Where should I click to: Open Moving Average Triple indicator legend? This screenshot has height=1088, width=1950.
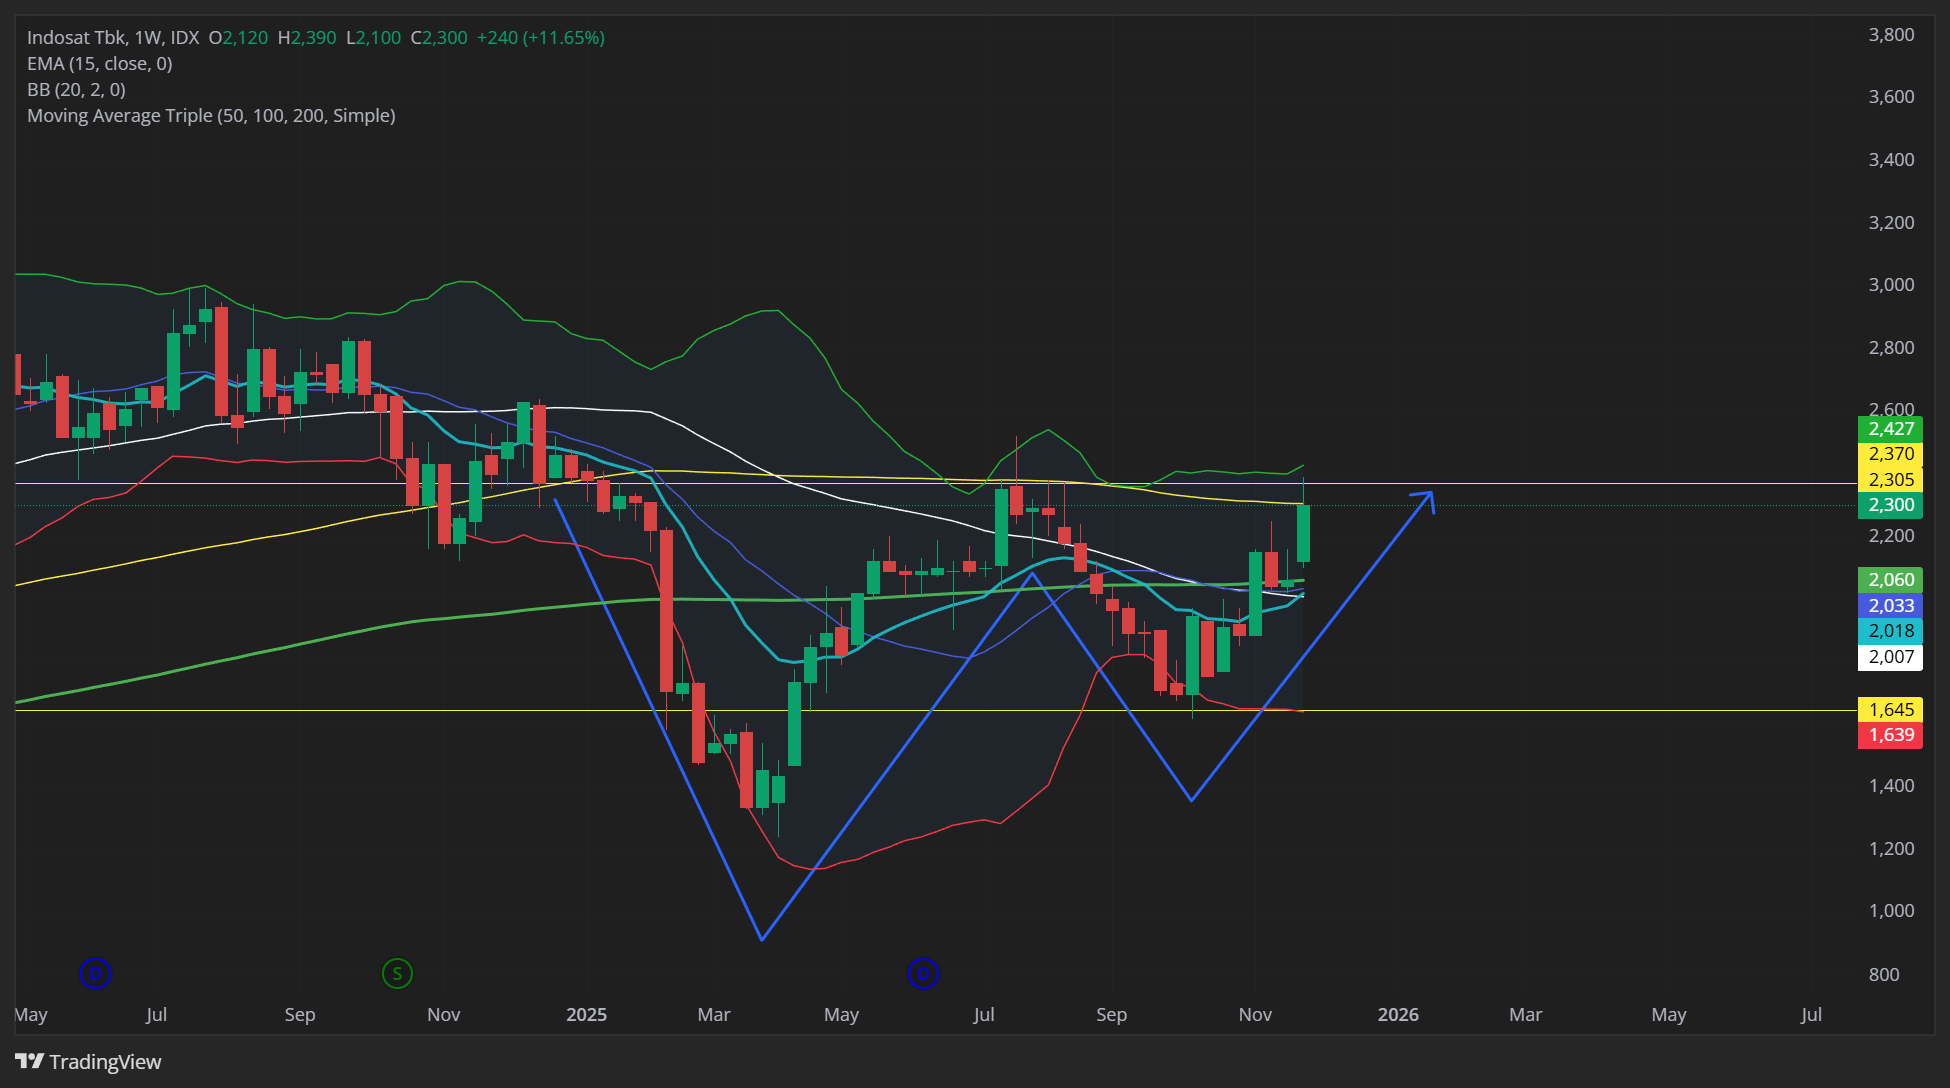(x=211, y=116)
